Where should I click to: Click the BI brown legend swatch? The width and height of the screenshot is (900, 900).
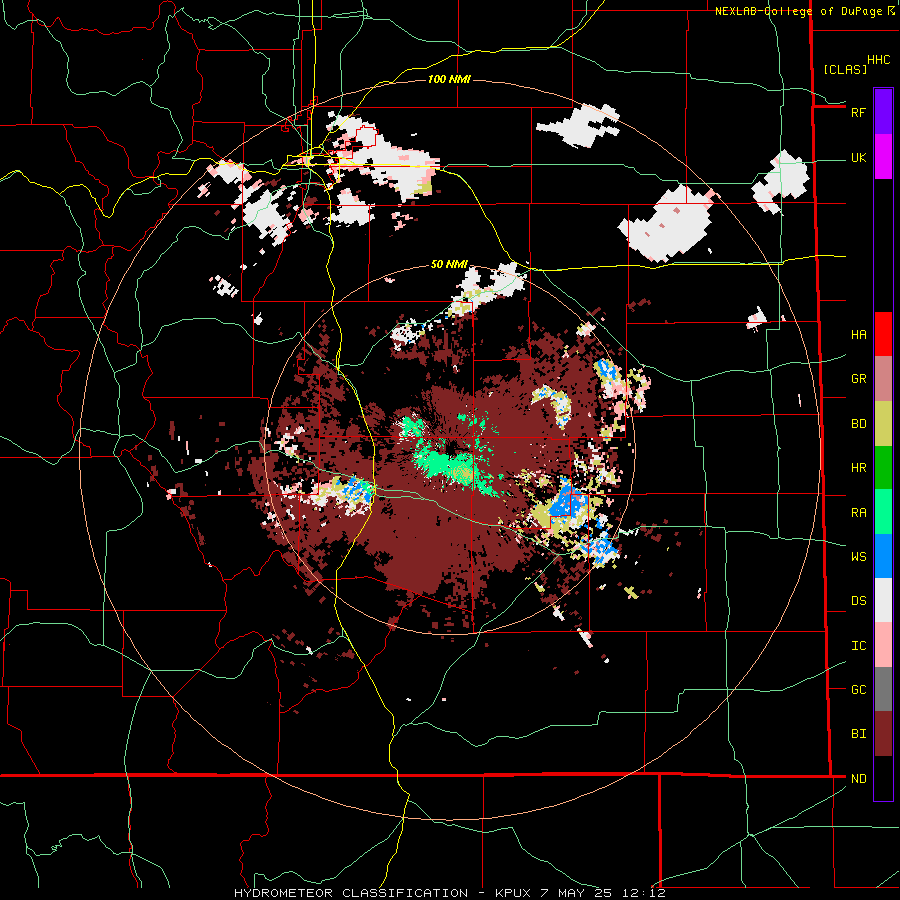[883, 734]
